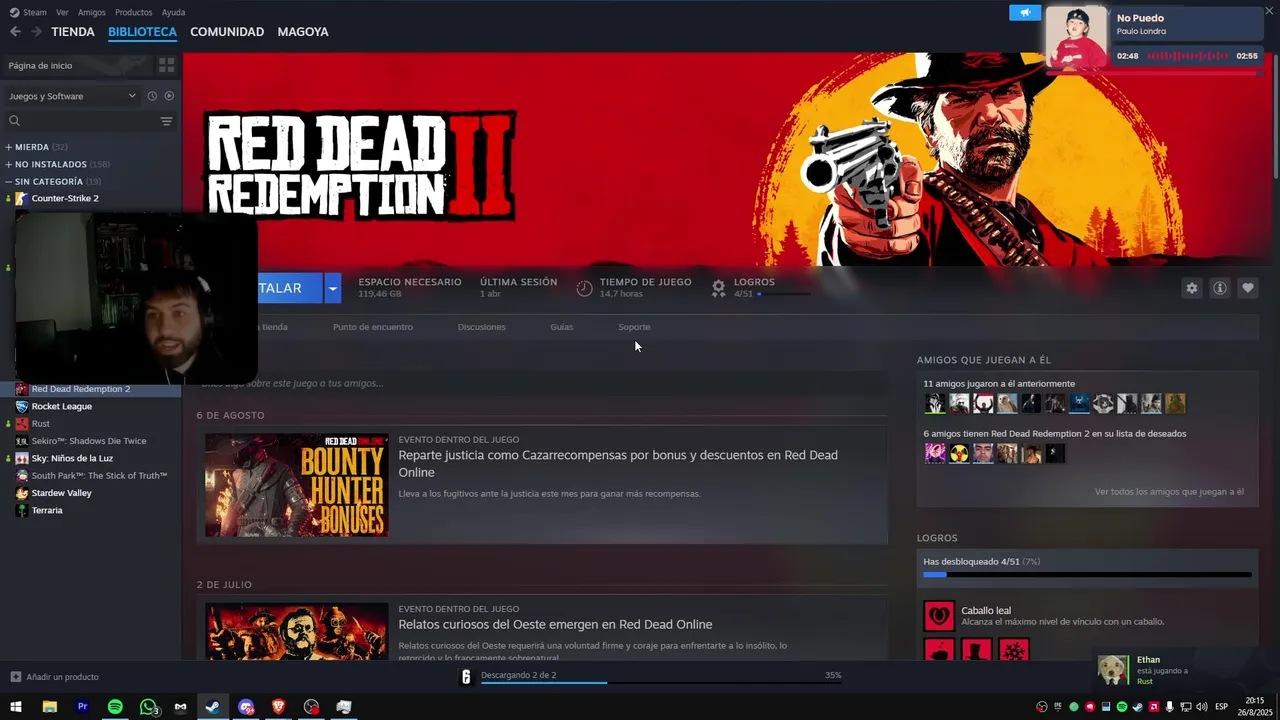Open the COMUNIDAD tab
The image size is (1280, 720).
coord(227,32)
